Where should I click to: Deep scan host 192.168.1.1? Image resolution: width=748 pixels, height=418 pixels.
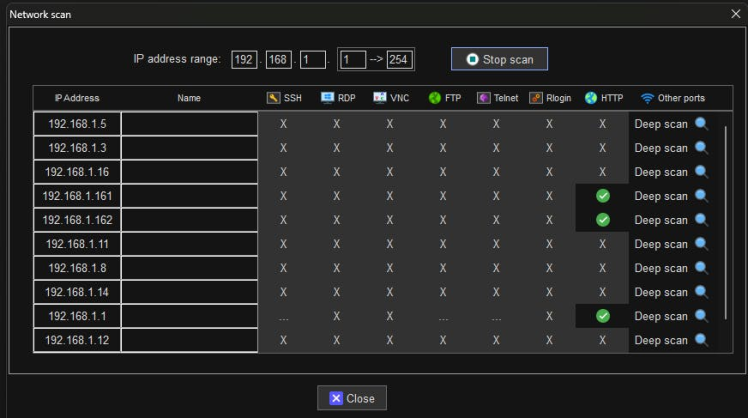(x=661, y=316)
